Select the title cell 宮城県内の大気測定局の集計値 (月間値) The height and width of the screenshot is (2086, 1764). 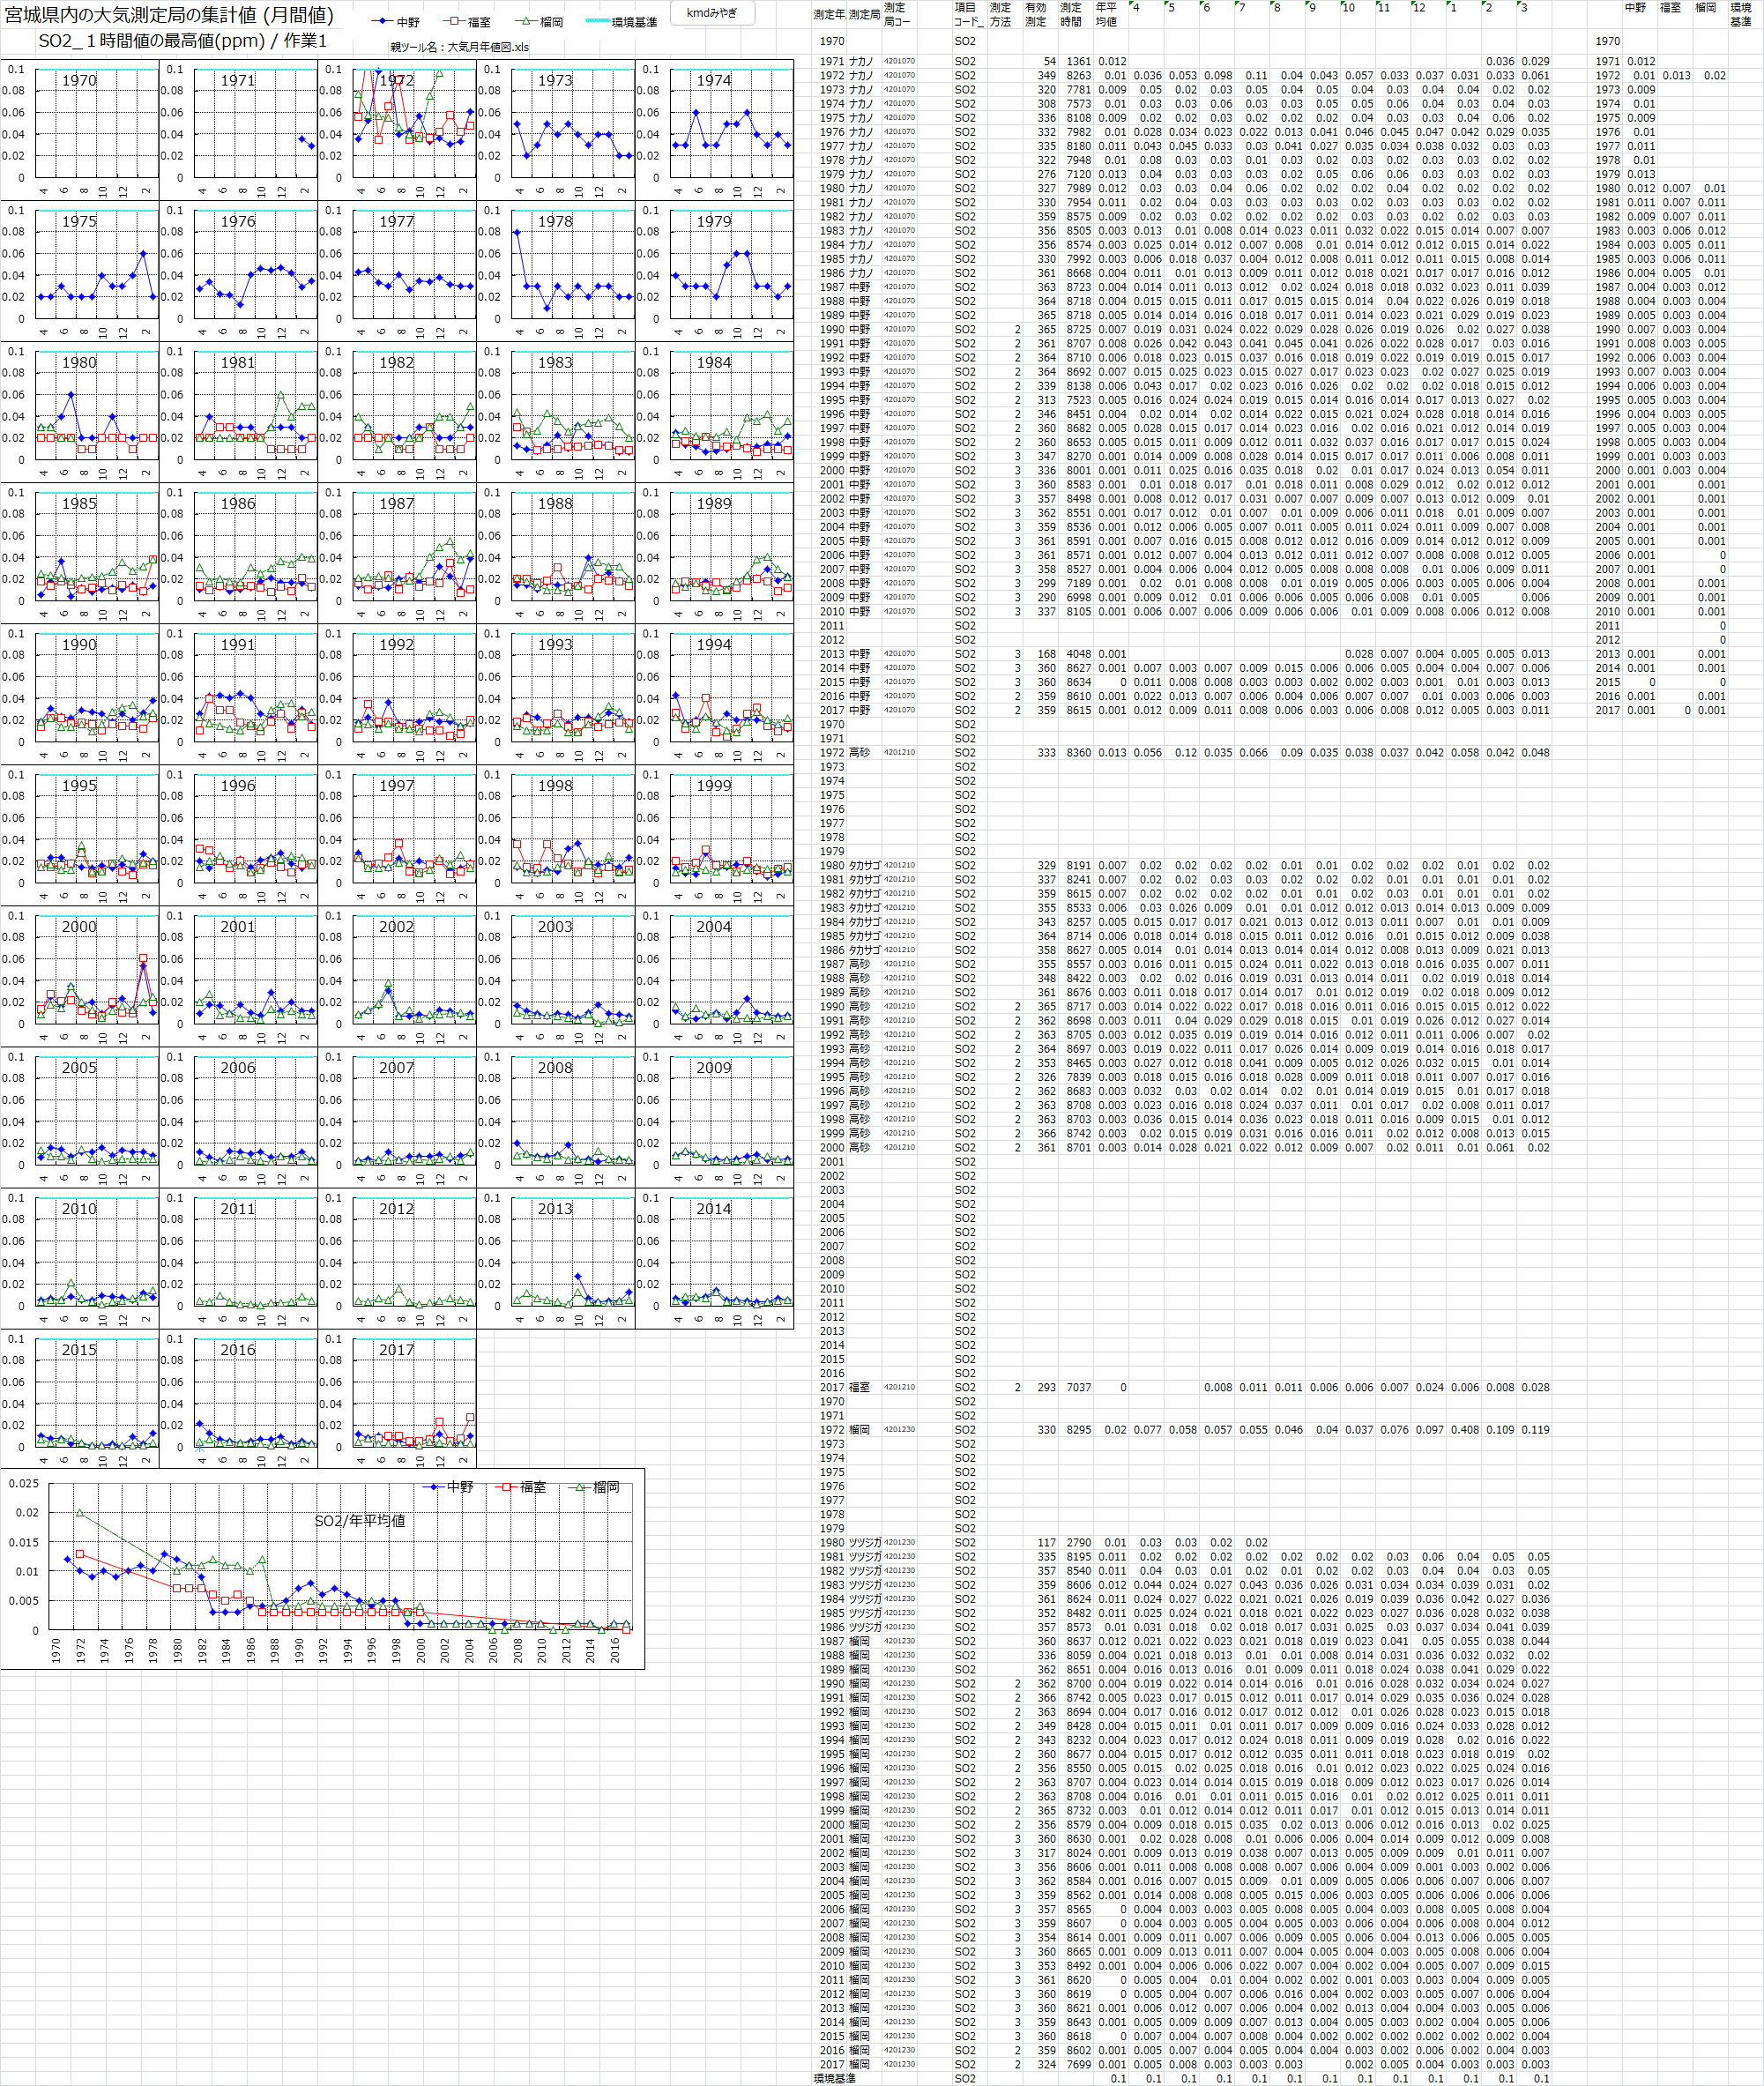tap(170, 15)
